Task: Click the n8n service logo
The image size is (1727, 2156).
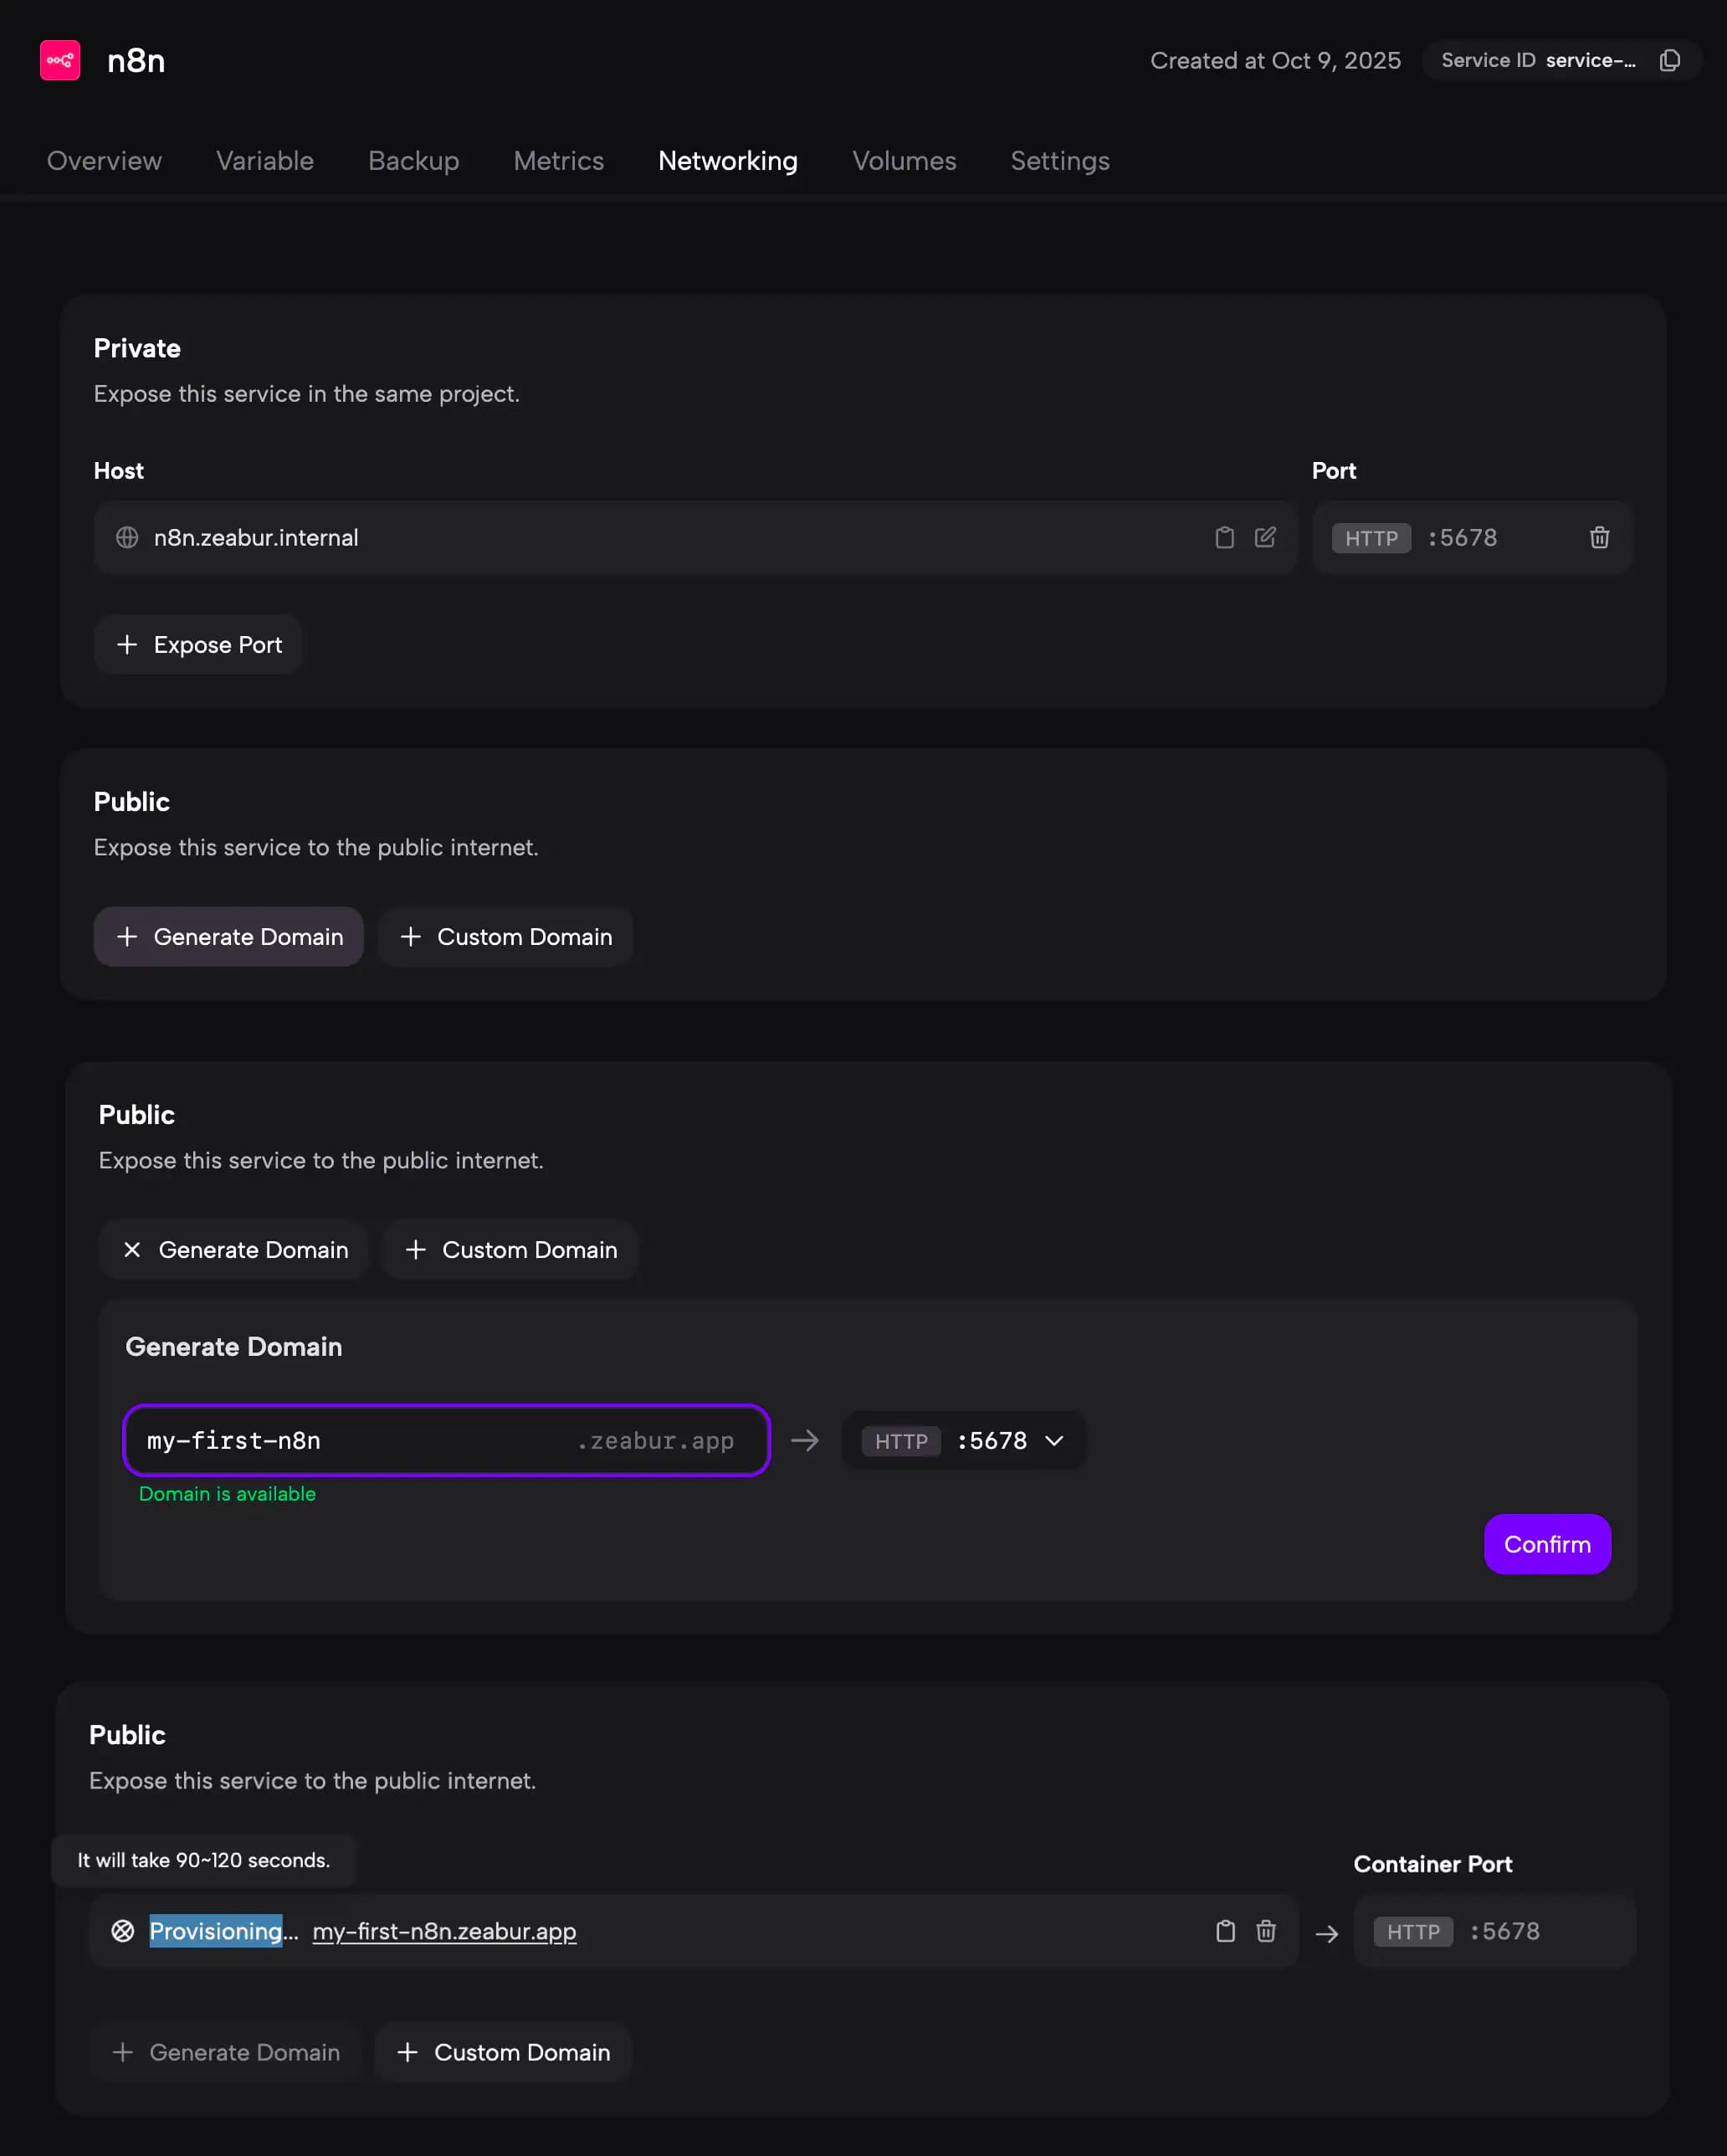Action: click(x=60, y=61)
